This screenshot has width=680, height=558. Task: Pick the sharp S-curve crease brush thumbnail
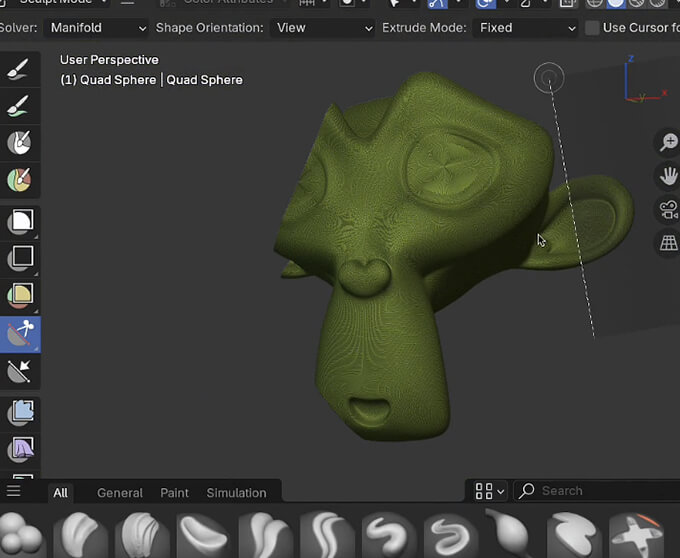point(328,535)
